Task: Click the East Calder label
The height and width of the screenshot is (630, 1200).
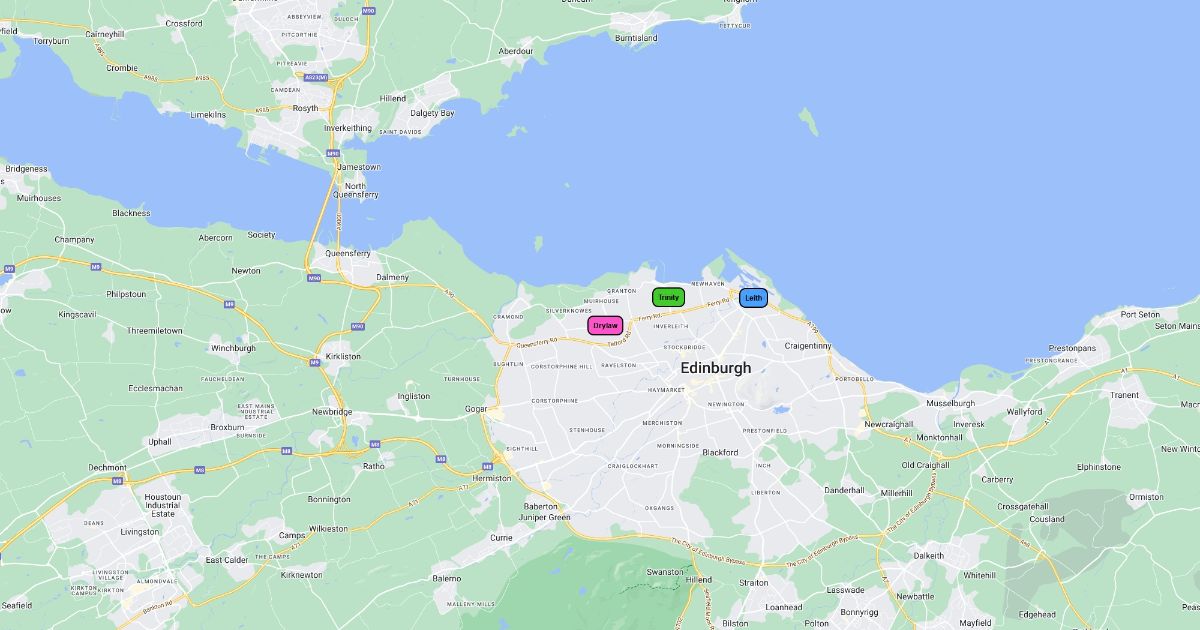Action: point(227,560)
